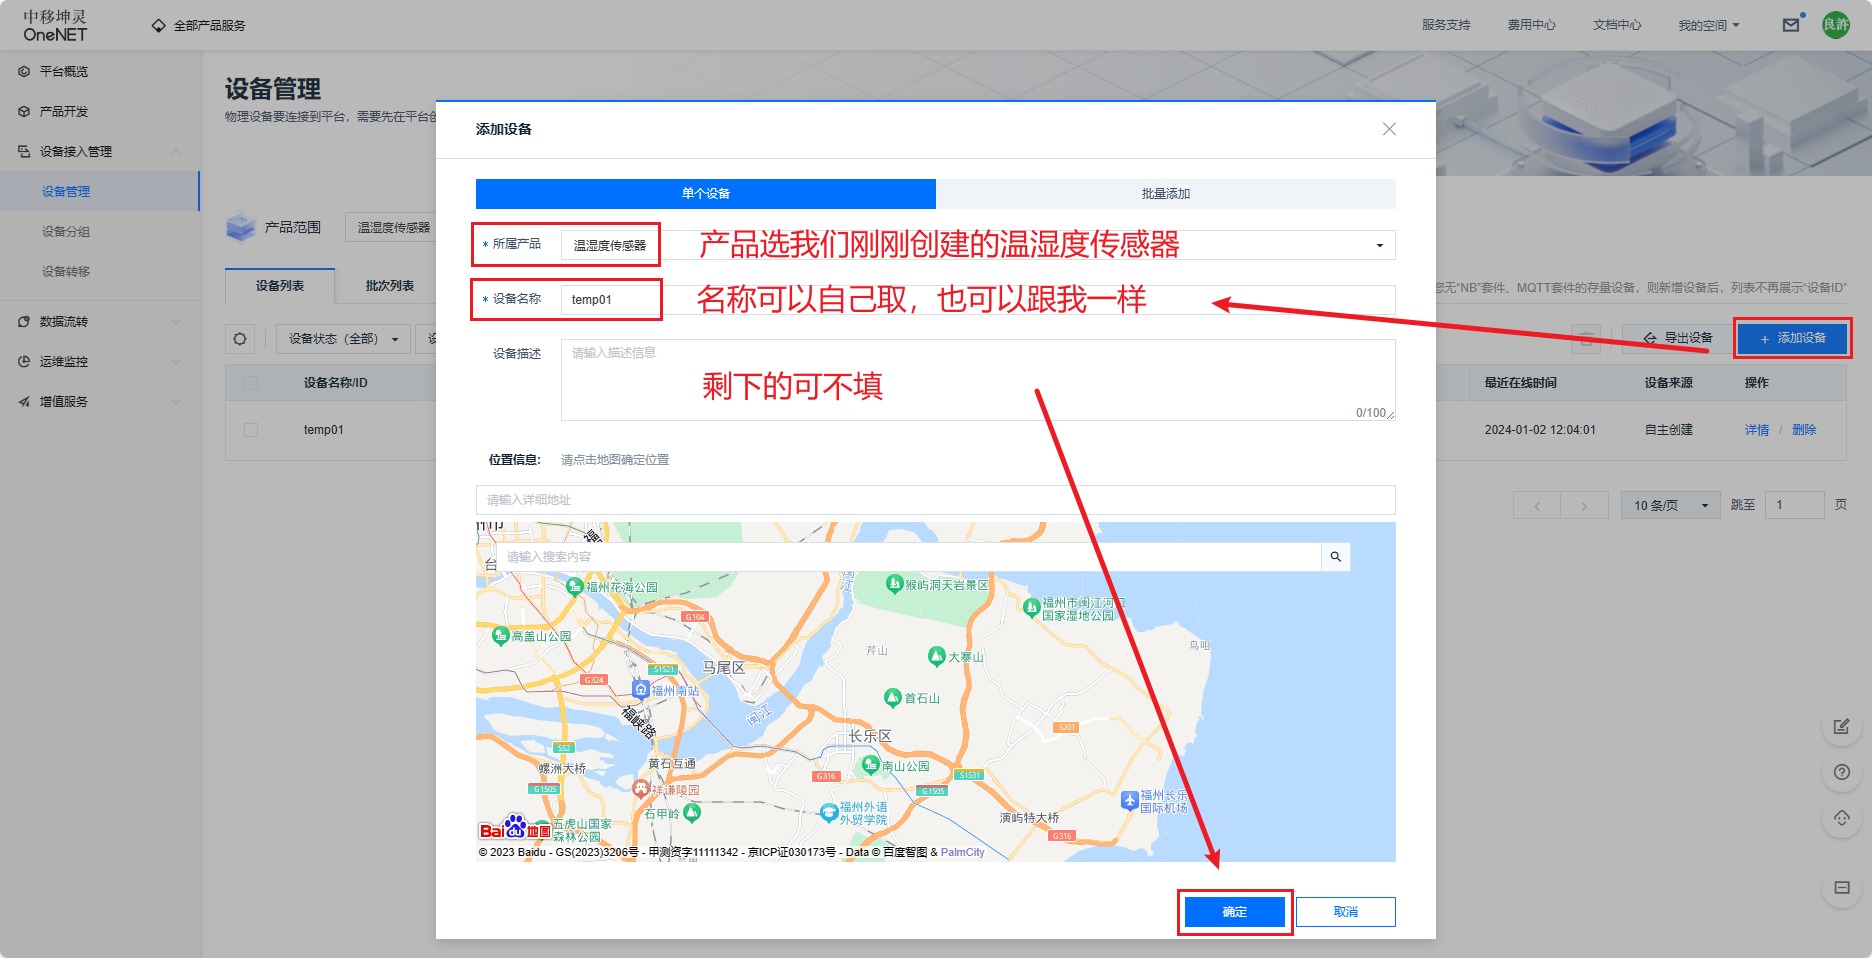This screenshot has width=1872, height=958.
Task: Switch to the 批量添加 tab
Action: [x=1165, y=194]
